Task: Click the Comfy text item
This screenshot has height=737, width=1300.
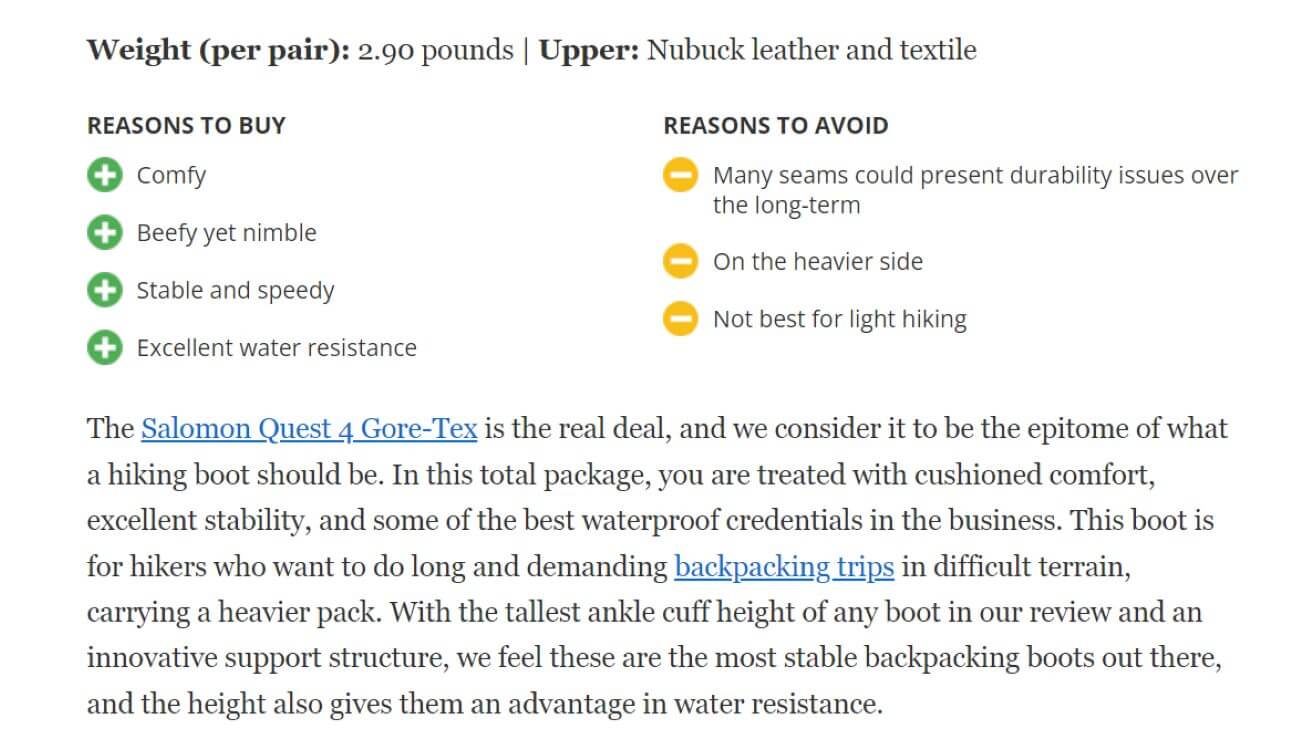Action: (171, 176)
